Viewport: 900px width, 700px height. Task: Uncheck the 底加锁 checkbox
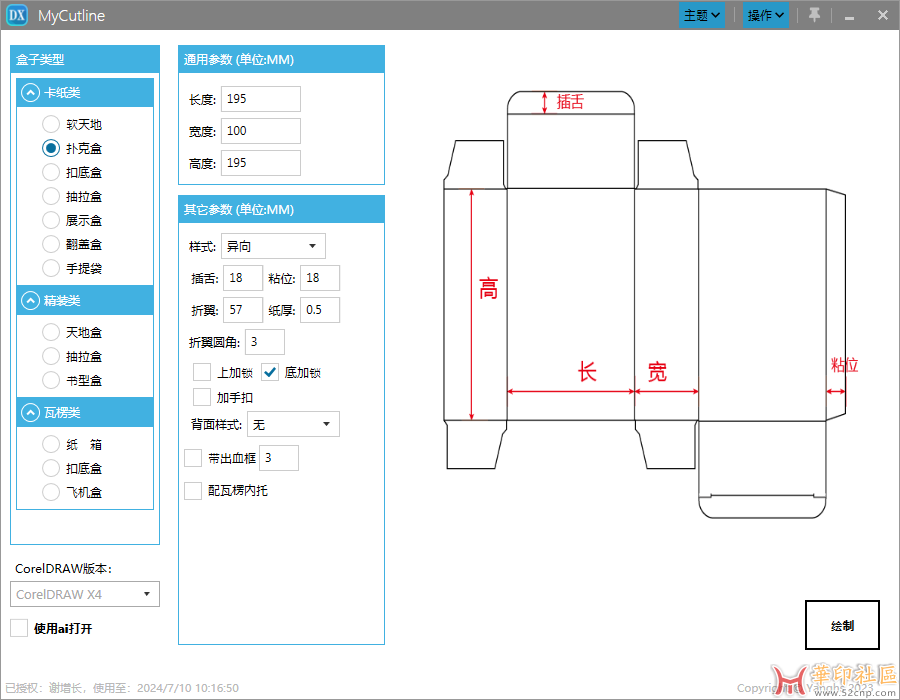pos(270,373)
